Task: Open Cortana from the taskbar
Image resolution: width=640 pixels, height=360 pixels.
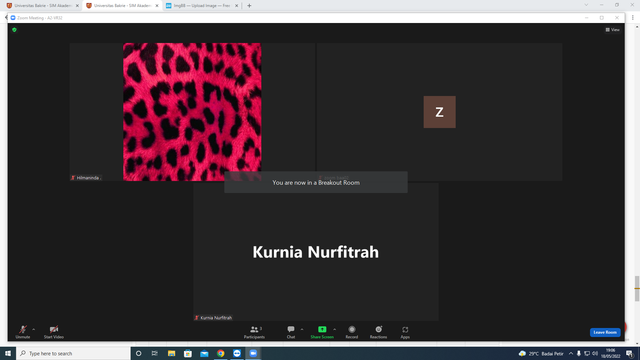Action: 138,353
